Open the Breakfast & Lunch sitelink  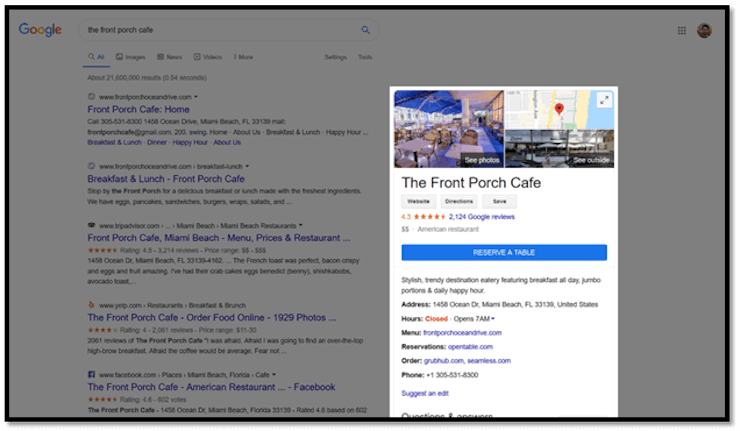point(114,142)
